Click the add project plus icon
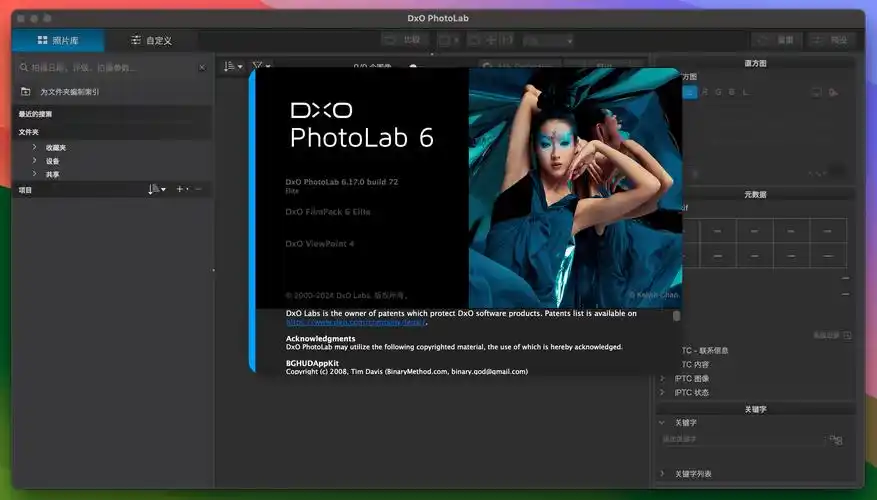The image size is (877, 500). click(x=180, y=189)
